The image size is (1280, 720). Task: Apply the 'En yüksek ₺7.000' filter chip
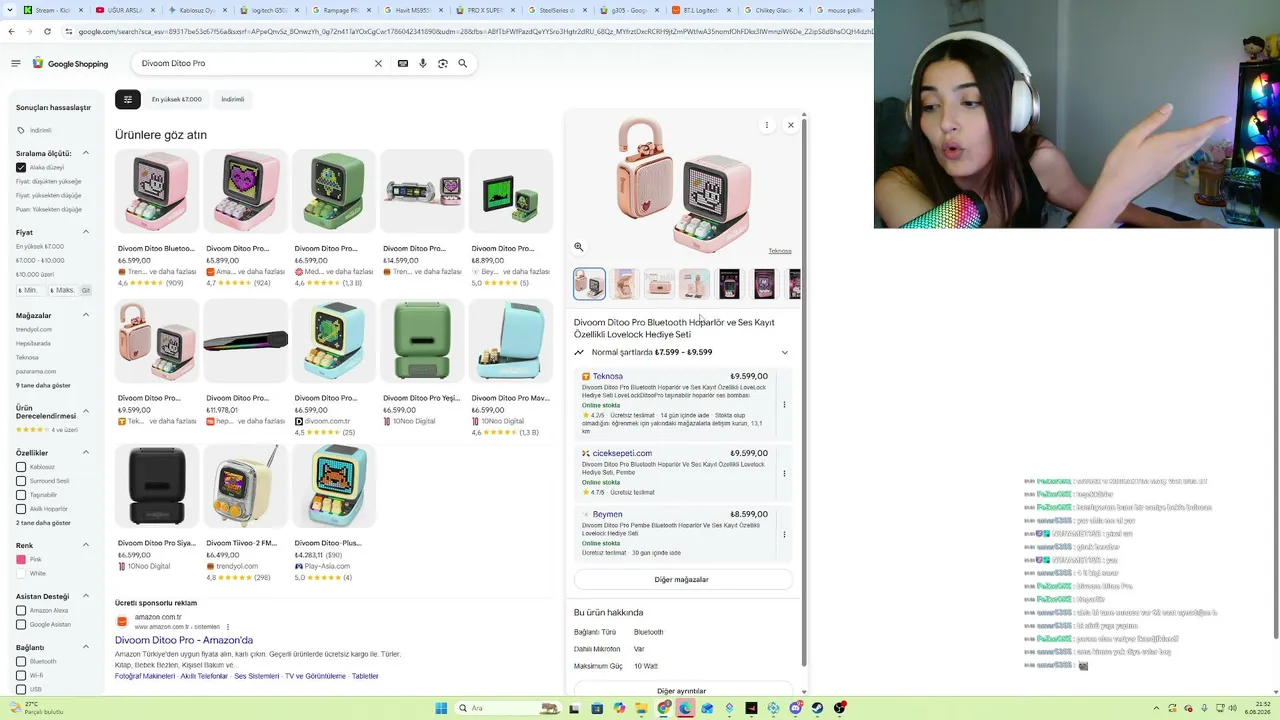click(x=177, y=99)
